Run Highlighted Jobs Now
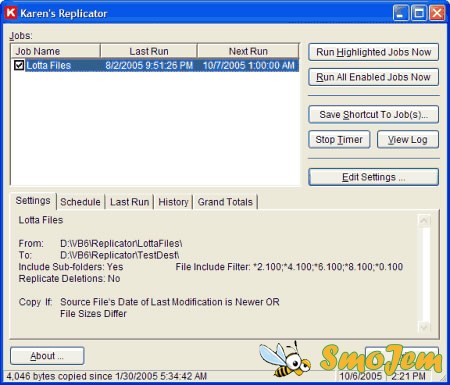The image size is (450, 385). coord(373,52)
